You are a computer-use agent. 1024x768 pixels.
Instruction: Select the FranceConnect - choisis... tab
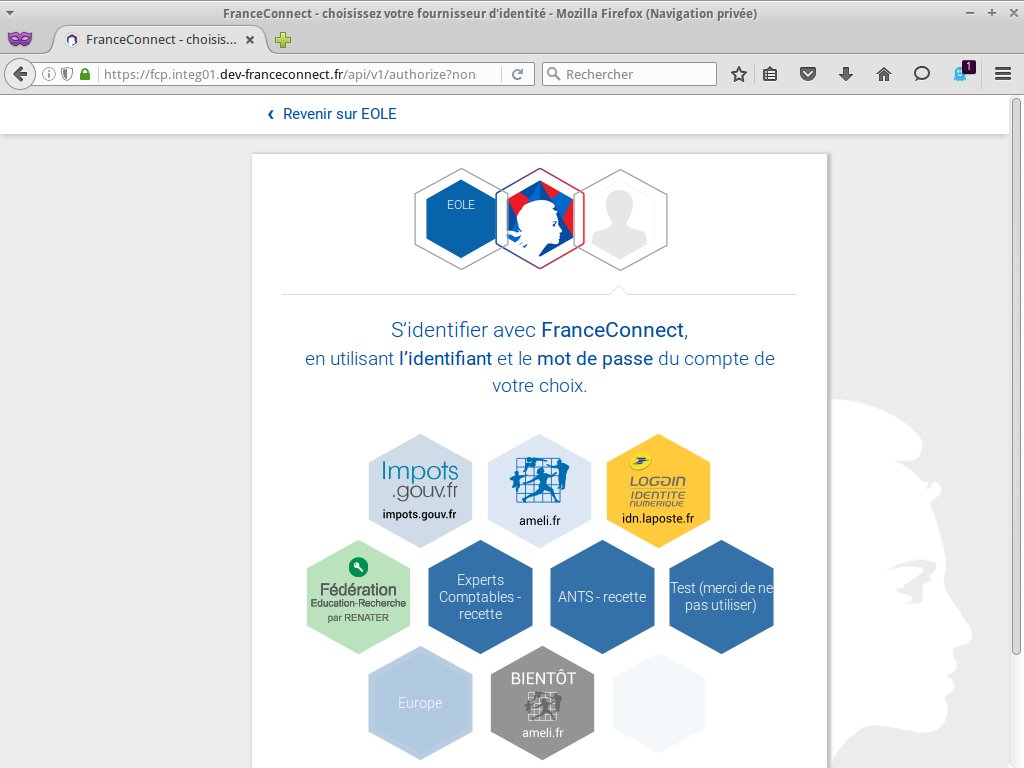pos(159,40)
